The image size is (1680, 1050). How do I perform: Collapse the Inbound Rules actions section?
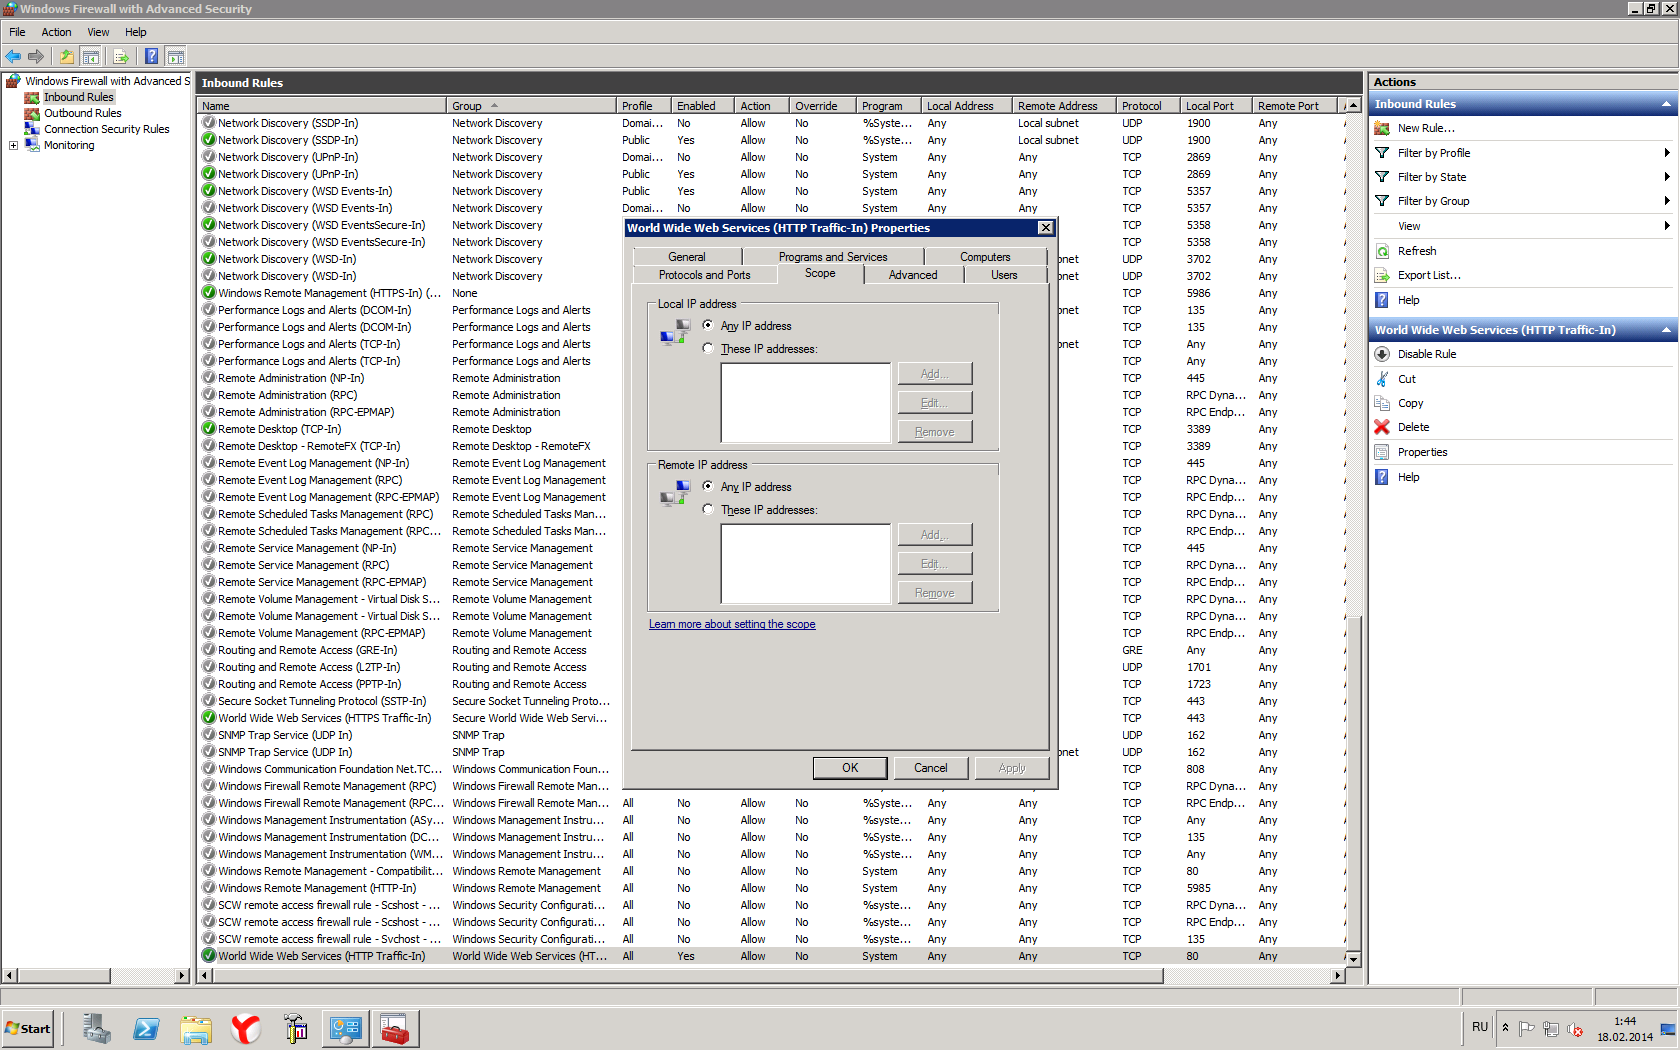(x=1666, y=104)
